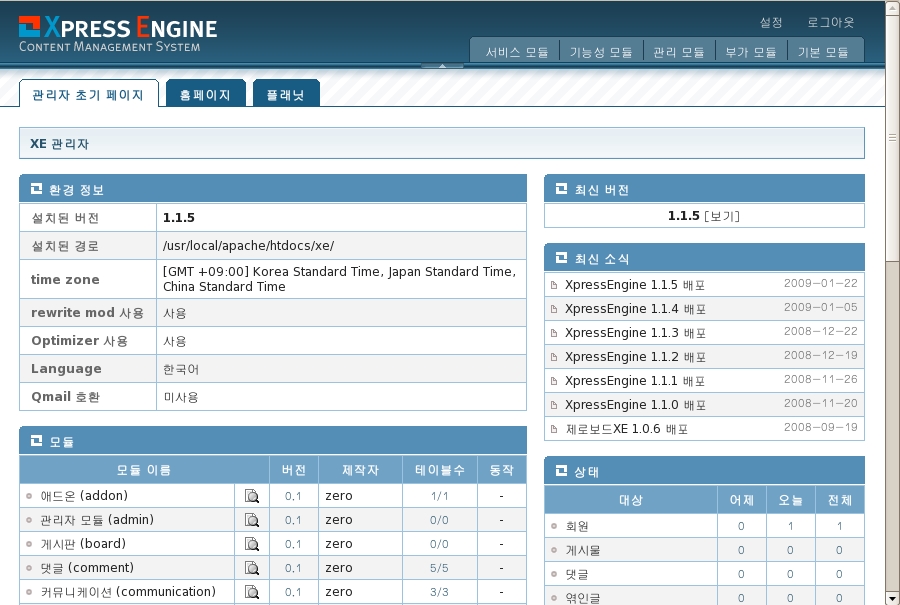
Task: Click the 관리자 모듈 (admin) module name
Action: 97,520
